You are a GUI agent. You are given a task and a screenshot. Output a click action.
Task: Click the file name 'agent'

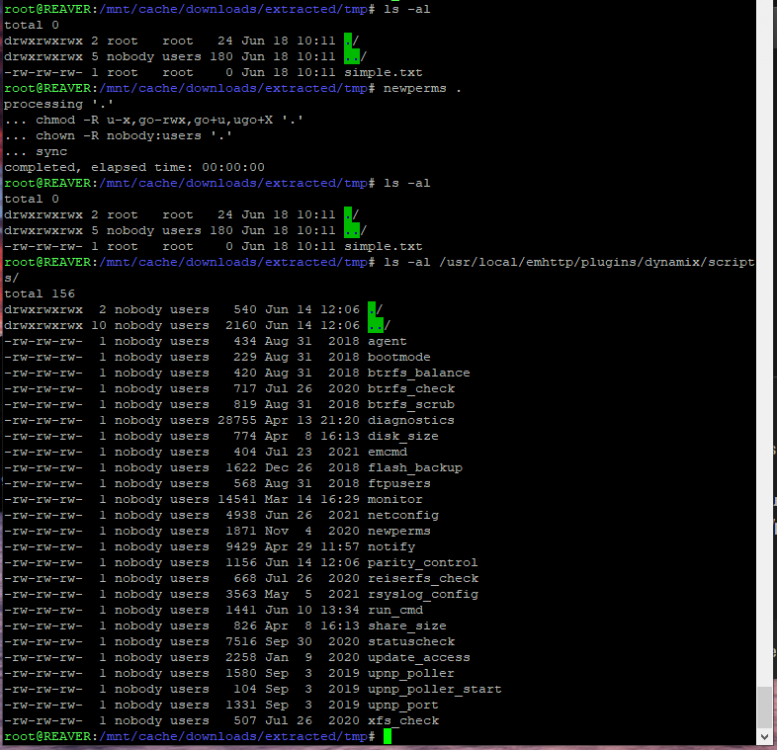(x=387, y=341)
